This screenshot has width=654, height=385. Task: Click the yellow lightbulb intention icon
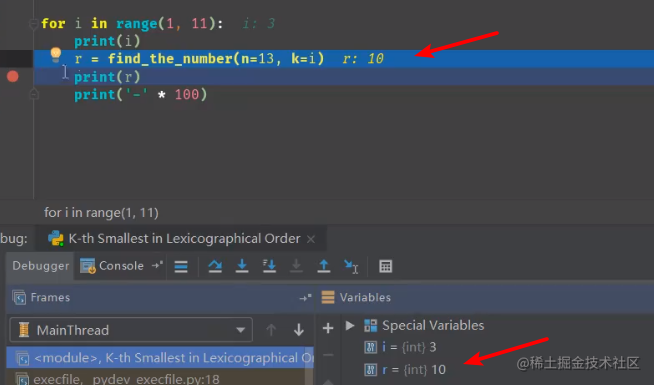click(x=55, y=54)
